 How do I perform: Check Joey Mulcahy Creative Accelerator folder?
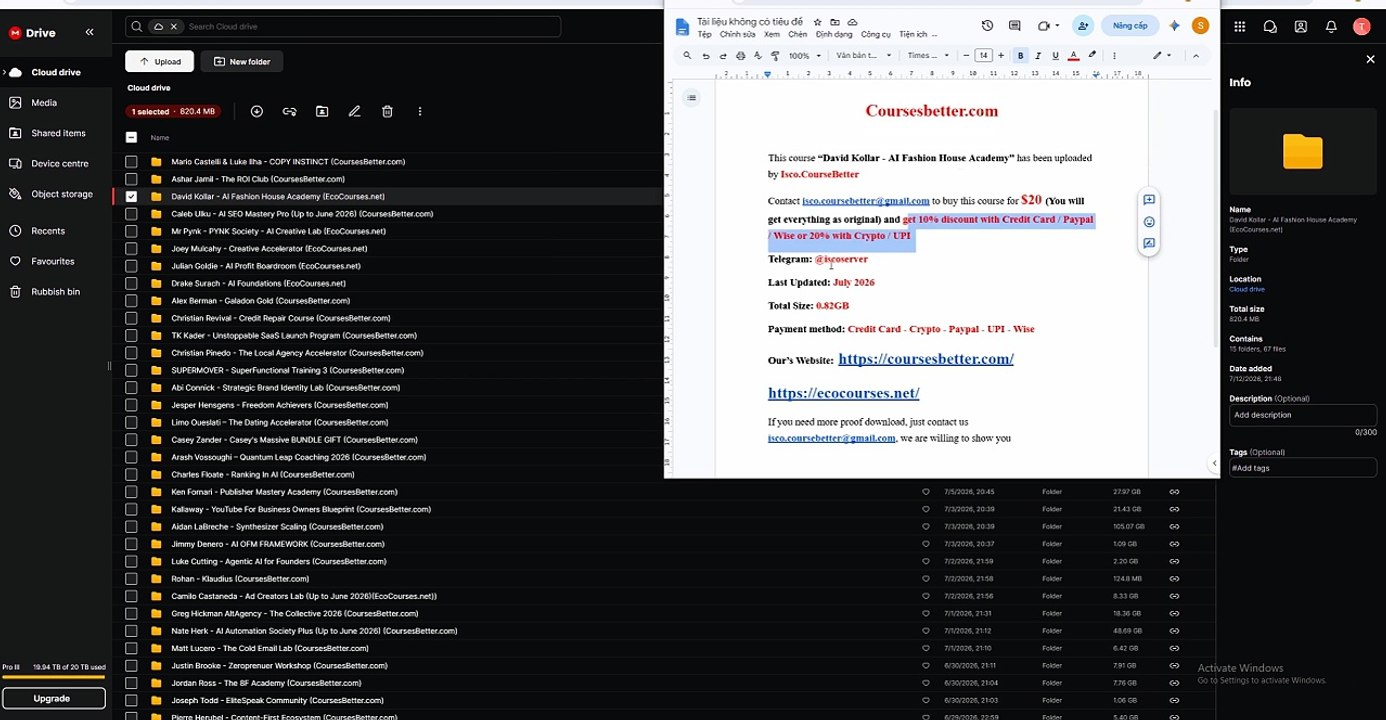pyautogui.click(x=131, y=248)
